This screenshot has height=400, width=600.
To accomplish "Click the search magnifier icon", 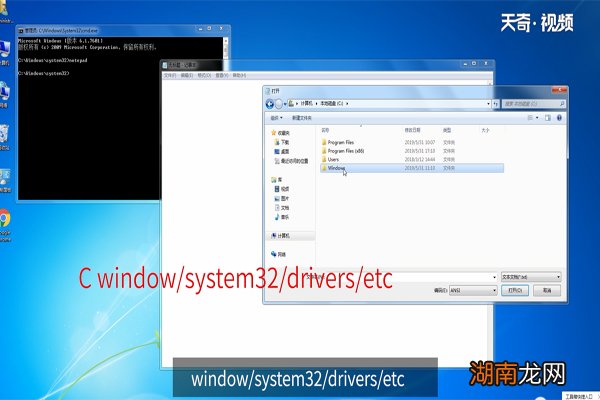I will [x=562, y=104].
